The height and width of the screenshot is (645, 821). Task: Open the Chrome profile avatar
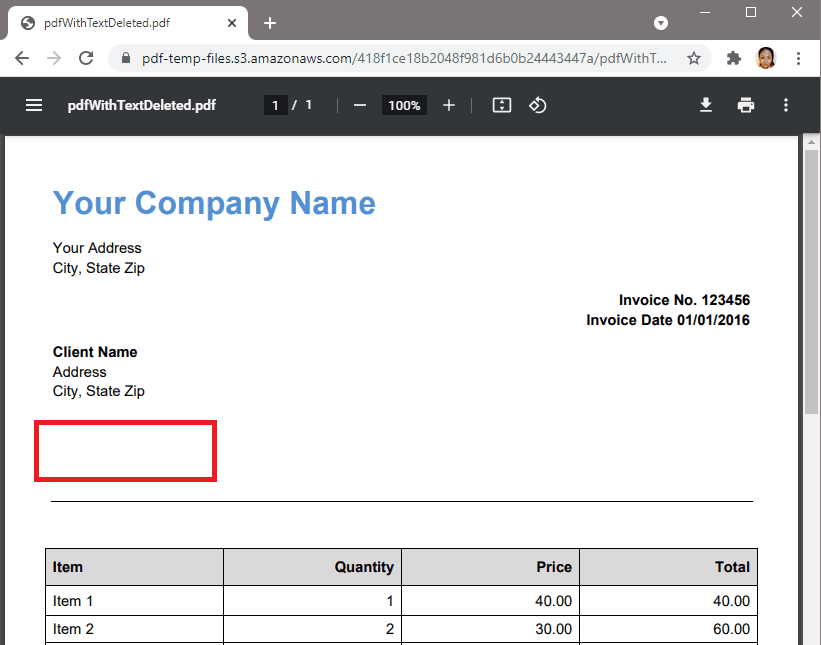[x=766, y=59]
